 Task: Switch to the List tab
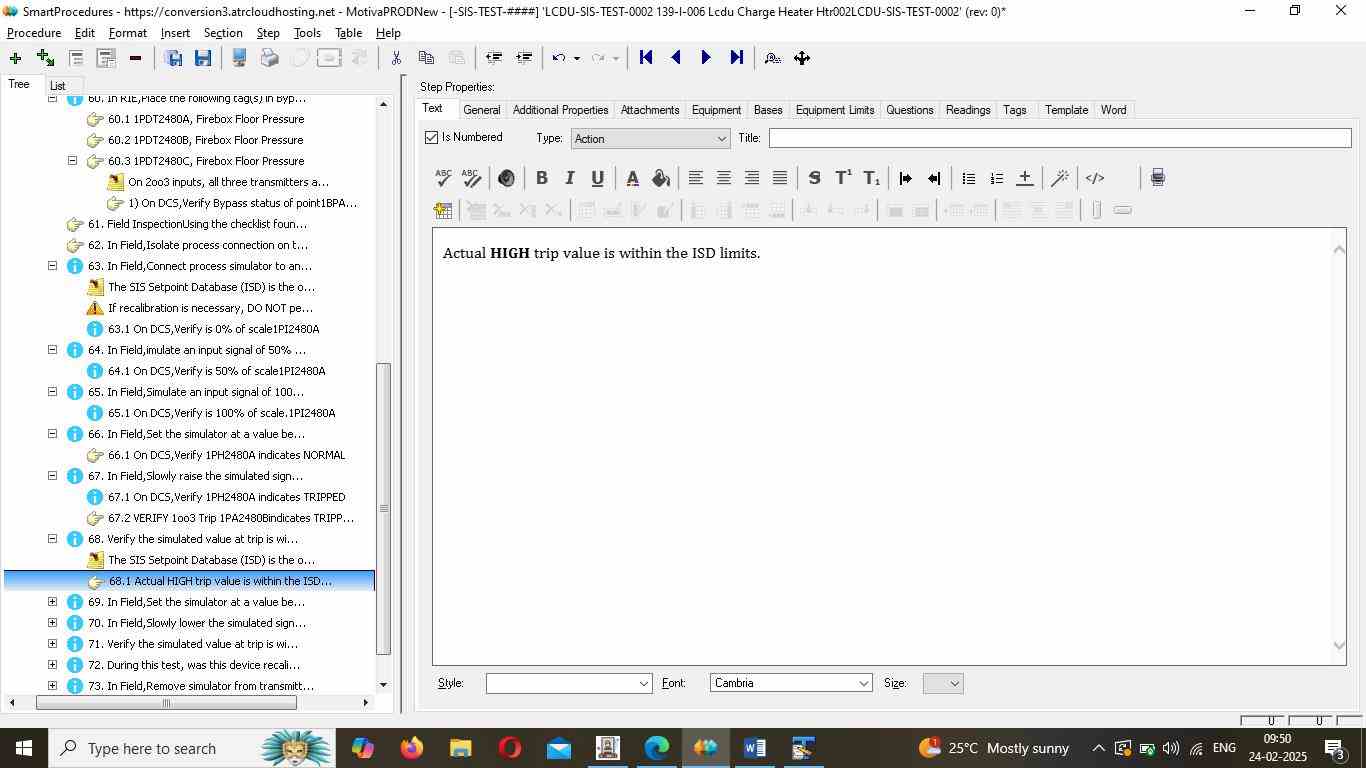tap(57, 86)
